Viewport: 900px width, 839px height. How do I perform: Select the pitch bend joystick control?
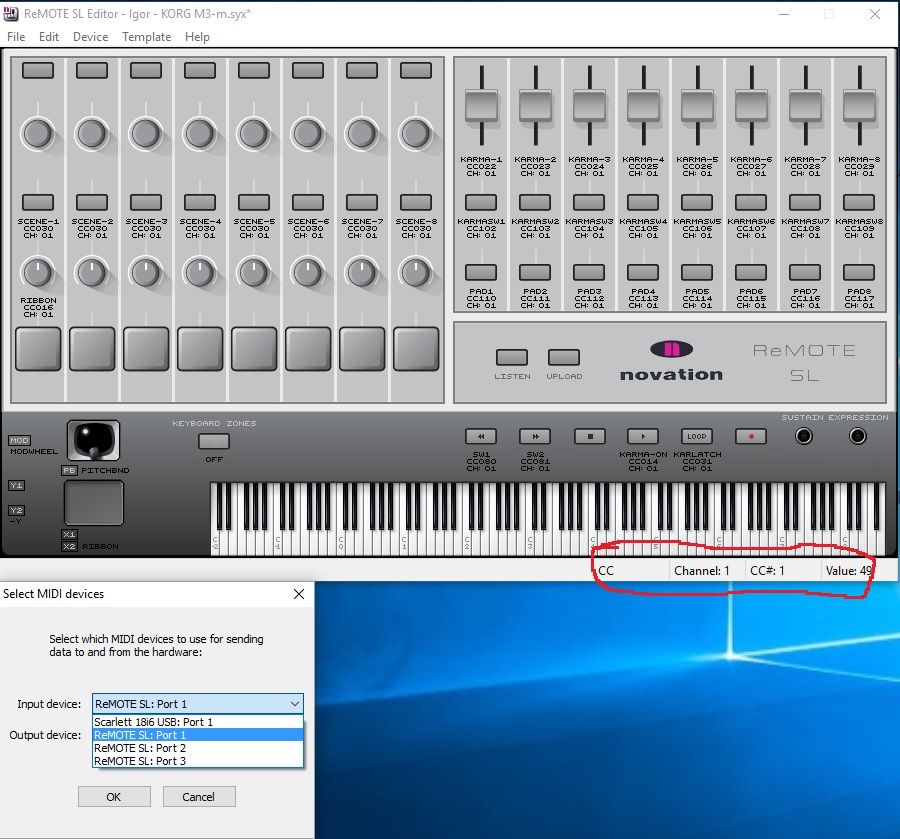[x=94, y=440]
